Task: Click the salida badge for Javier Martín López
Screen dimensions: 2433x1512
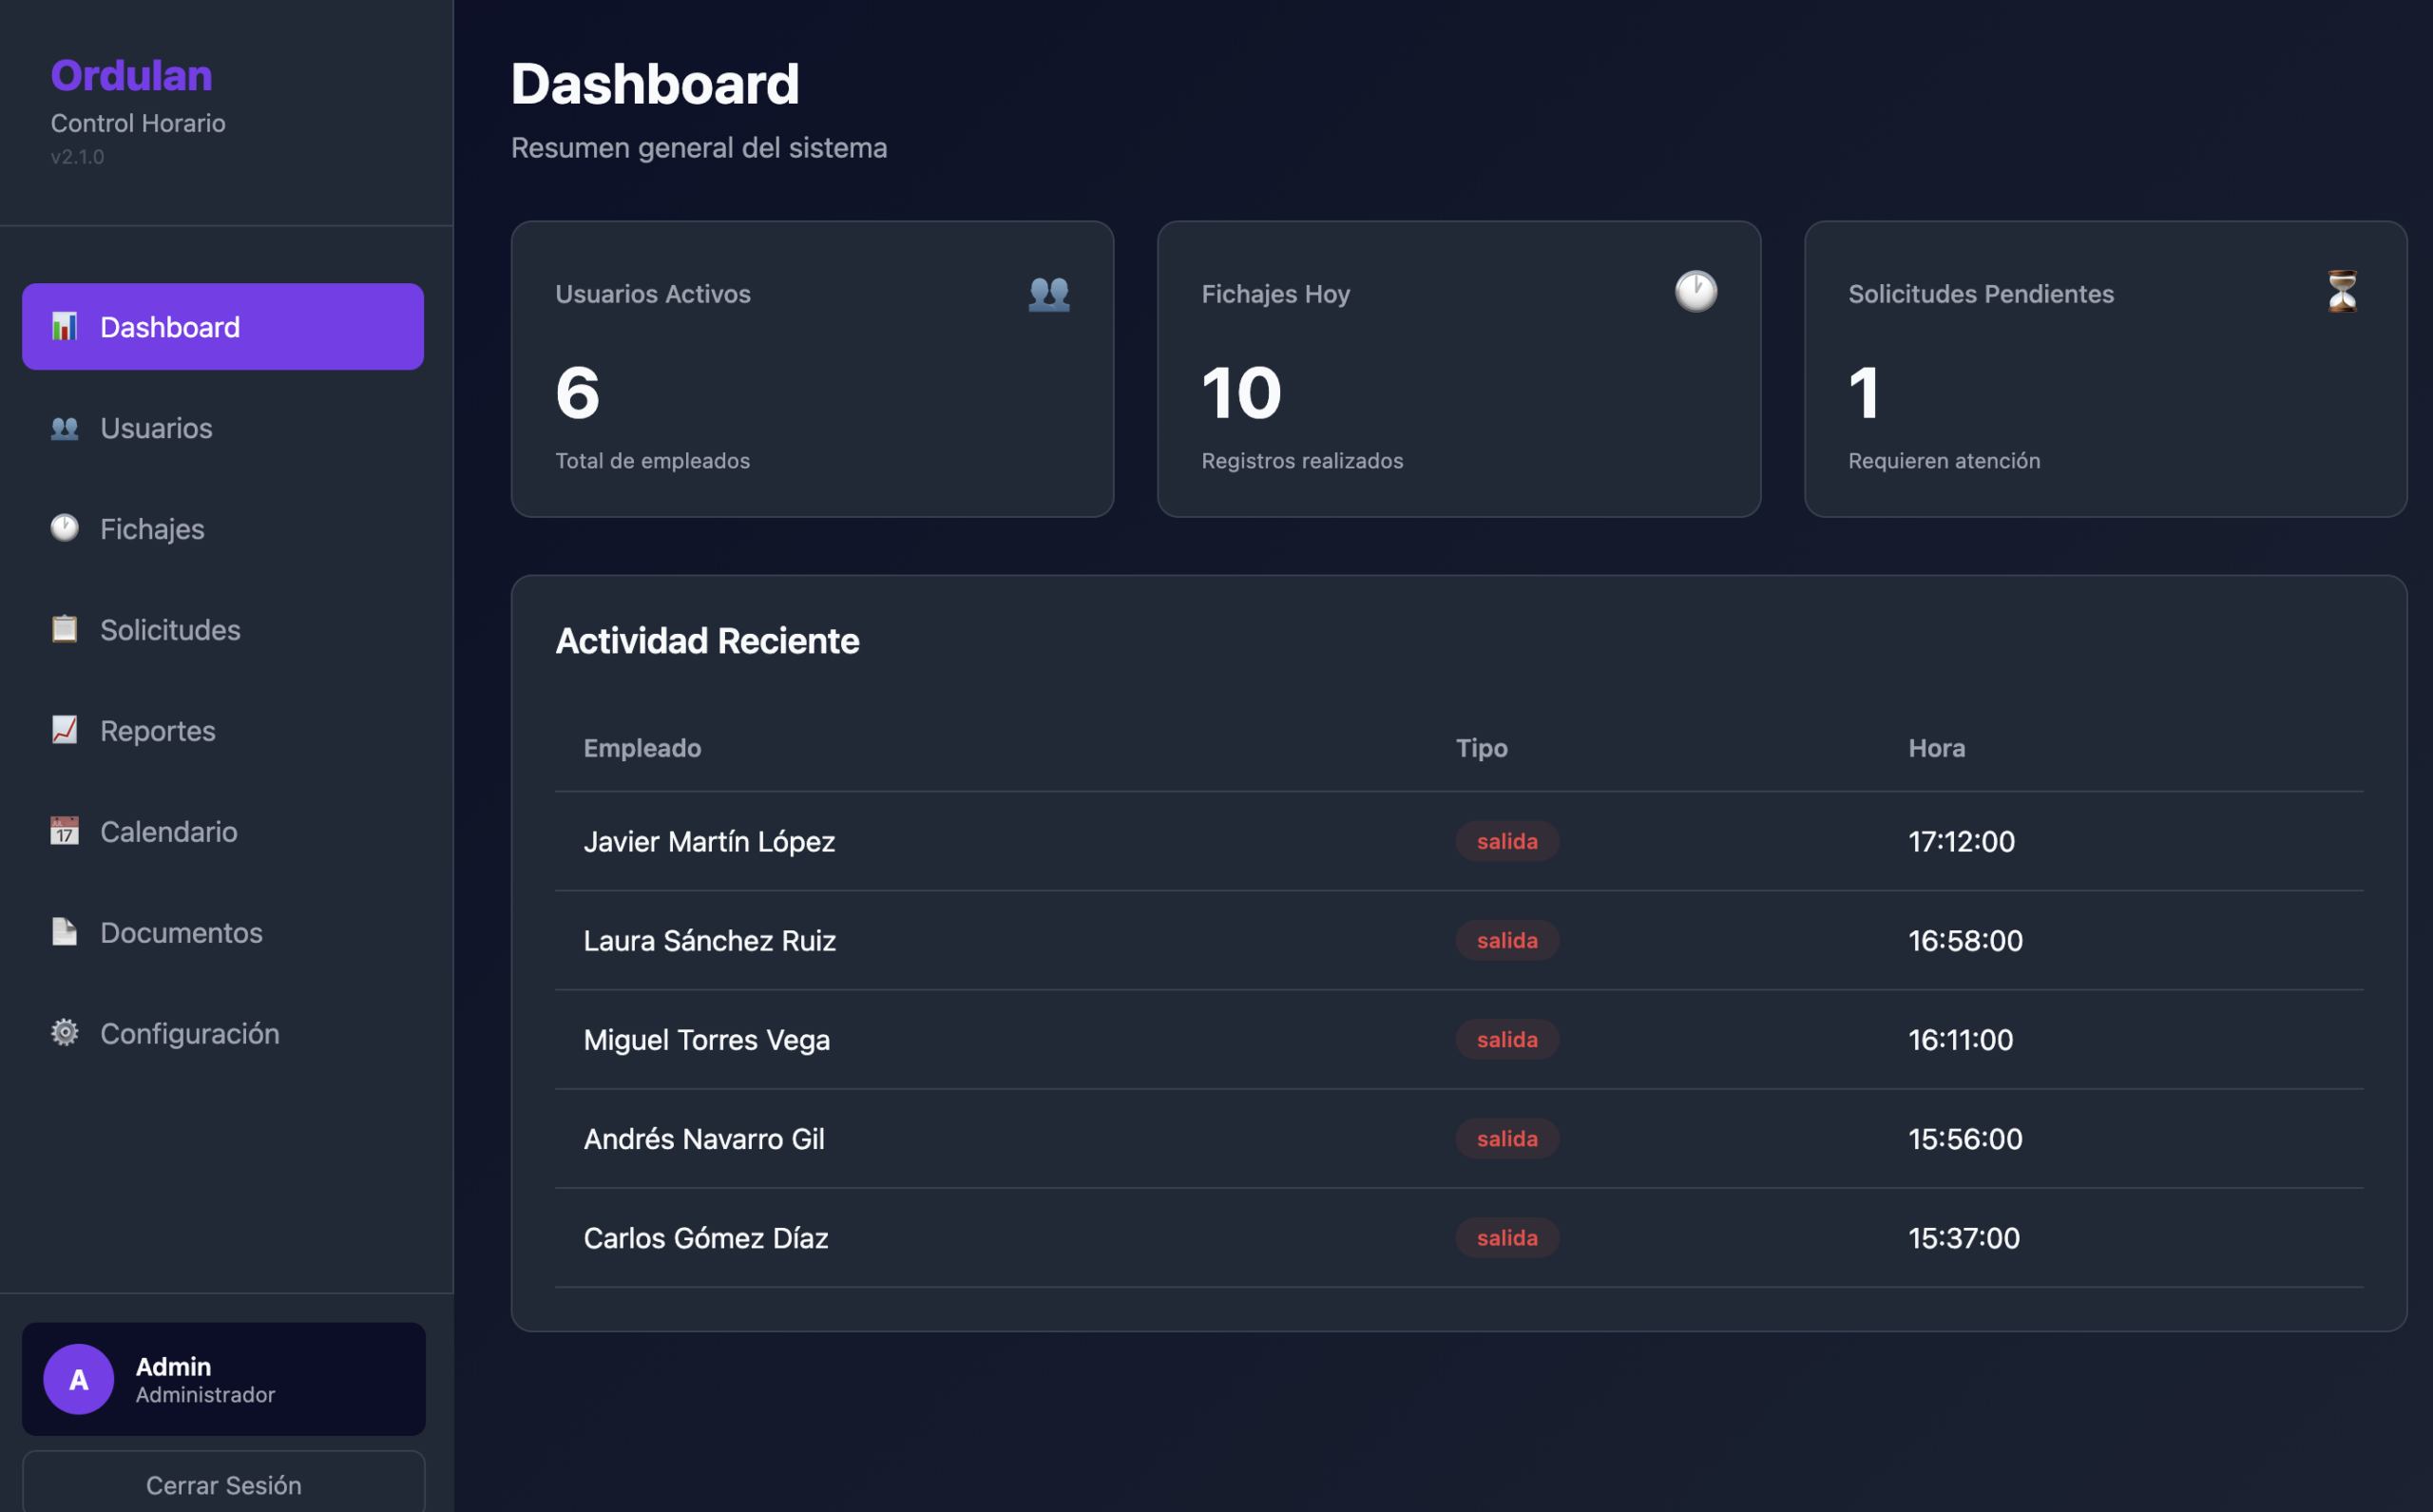Action: (x=1507, y=841)
